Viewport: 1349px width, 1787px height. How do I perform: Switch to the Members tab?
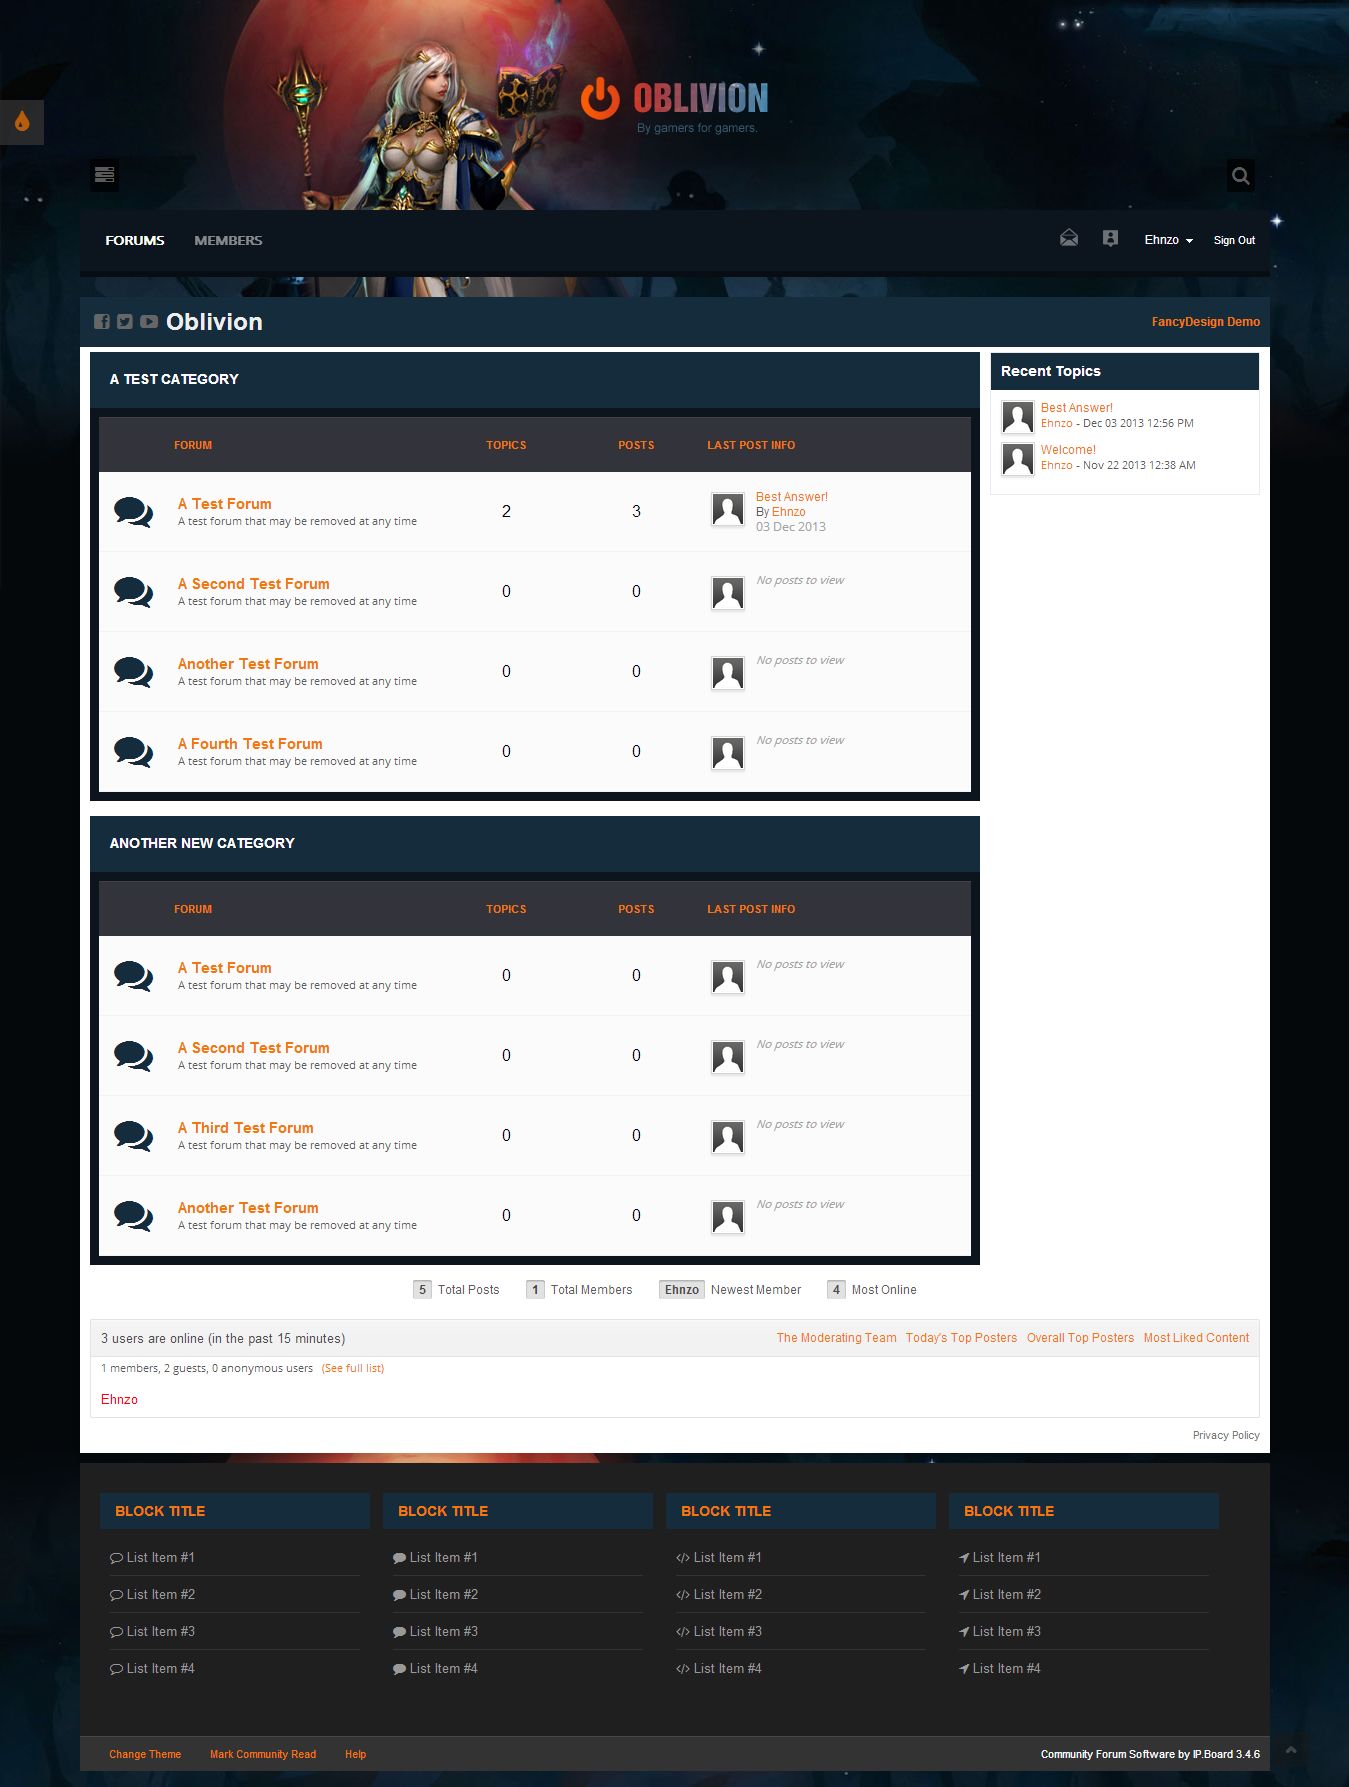pyautogui.click(x=228, y=240)
